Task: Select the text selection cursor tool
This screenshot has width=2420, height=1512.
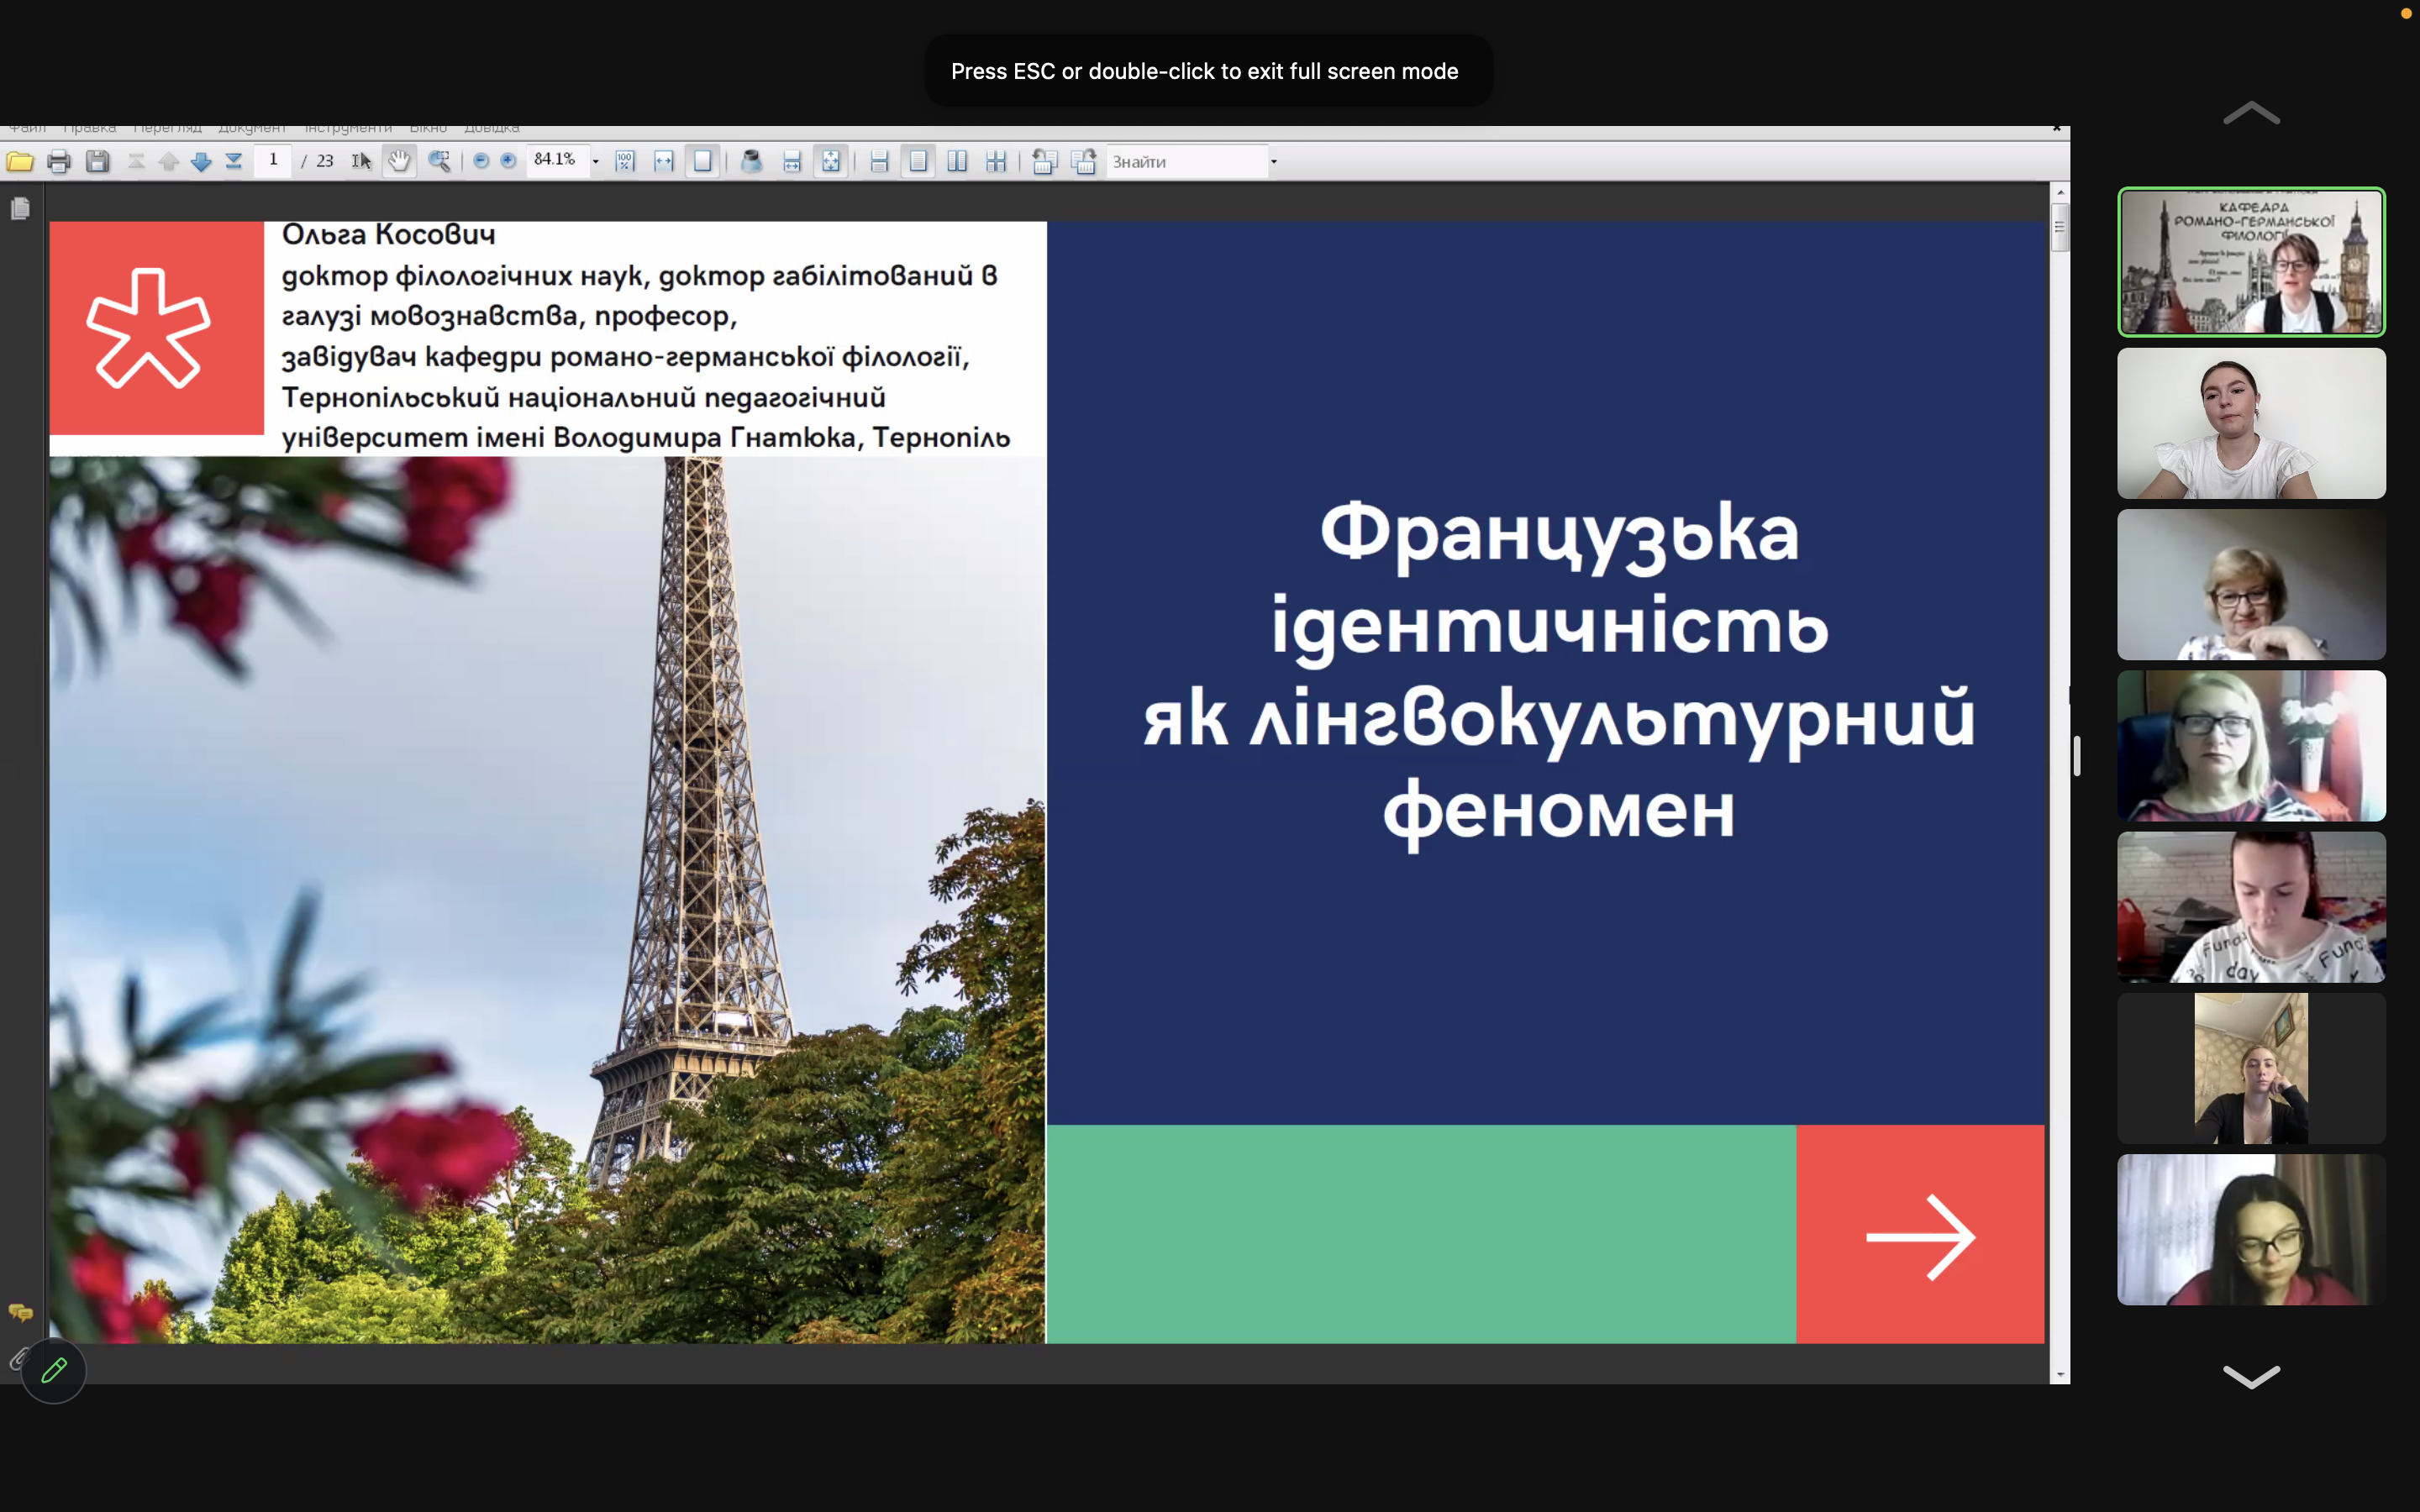Action: point(361,161)
